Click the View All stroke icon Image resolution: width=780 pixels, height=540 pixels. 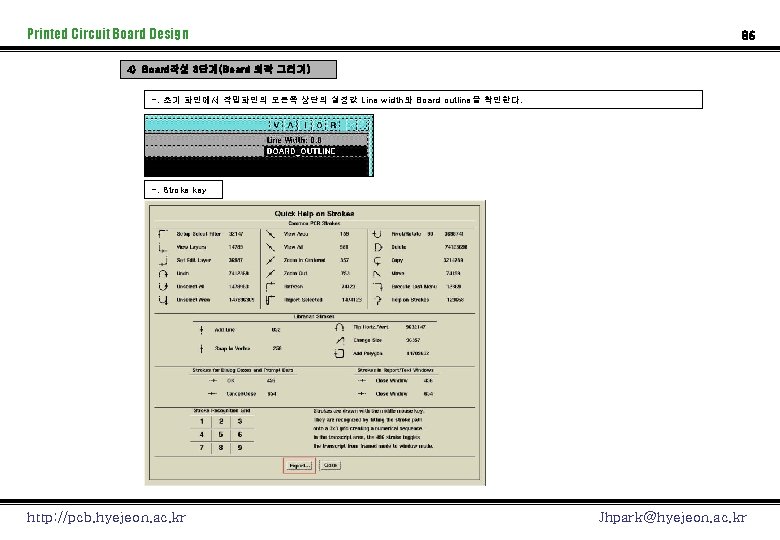coord(270,247)
